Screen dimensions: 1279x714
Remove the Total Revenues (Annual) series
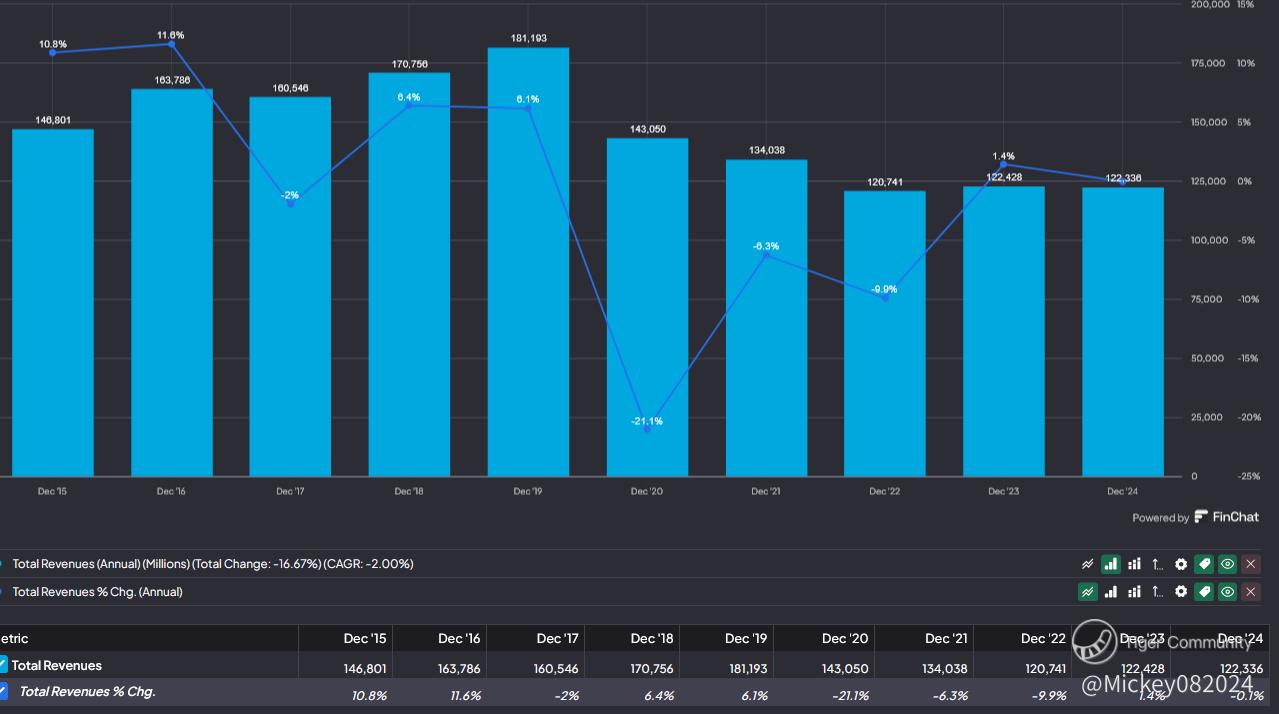click(1251, 564)
